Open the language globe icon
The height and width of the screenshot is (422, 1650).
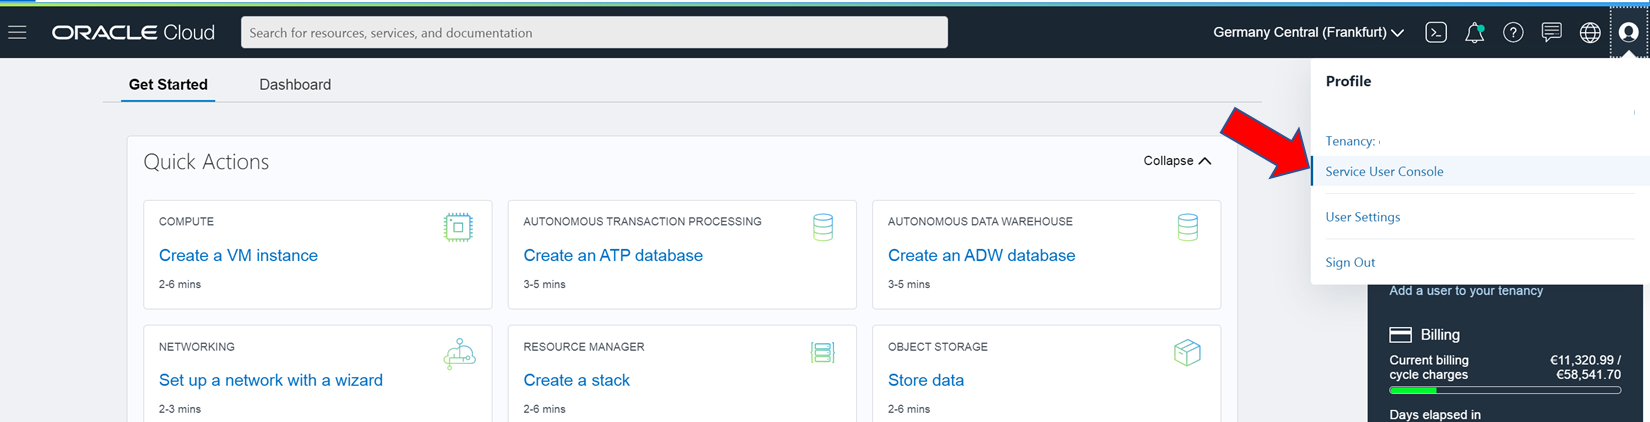coord(1590,33)
